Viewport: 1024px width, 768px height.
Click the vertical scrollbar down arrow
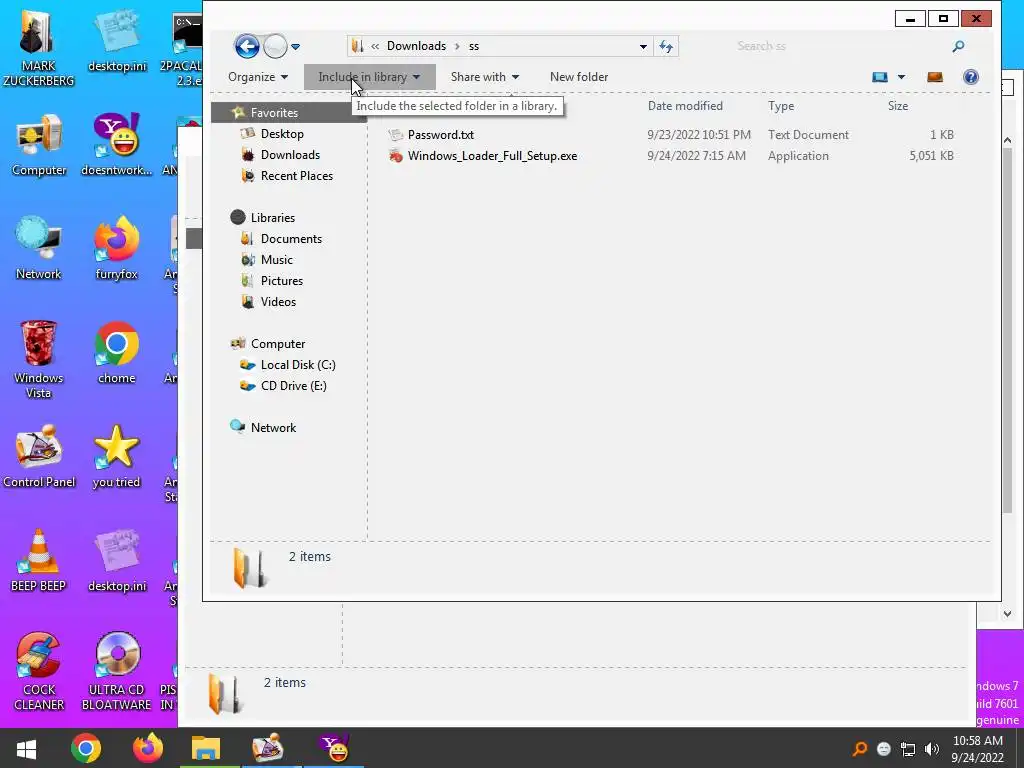point(1007,613)
